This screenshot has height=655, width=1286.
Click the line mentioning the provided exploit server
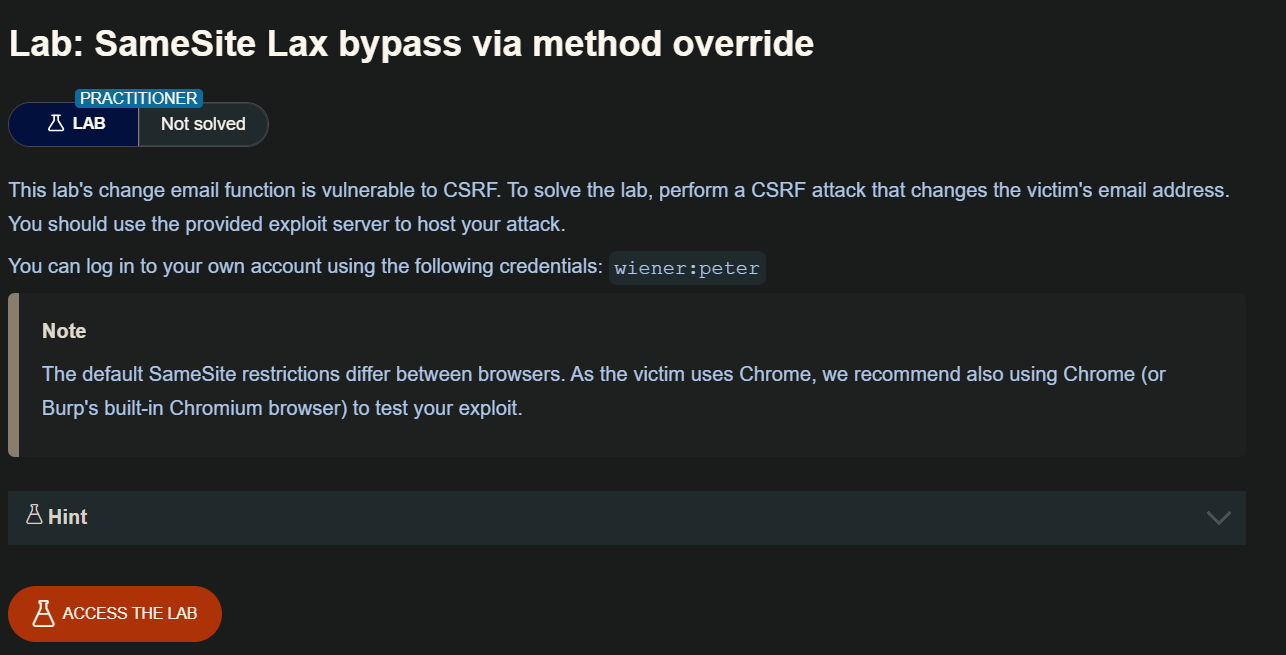click(x=286, y=224)
